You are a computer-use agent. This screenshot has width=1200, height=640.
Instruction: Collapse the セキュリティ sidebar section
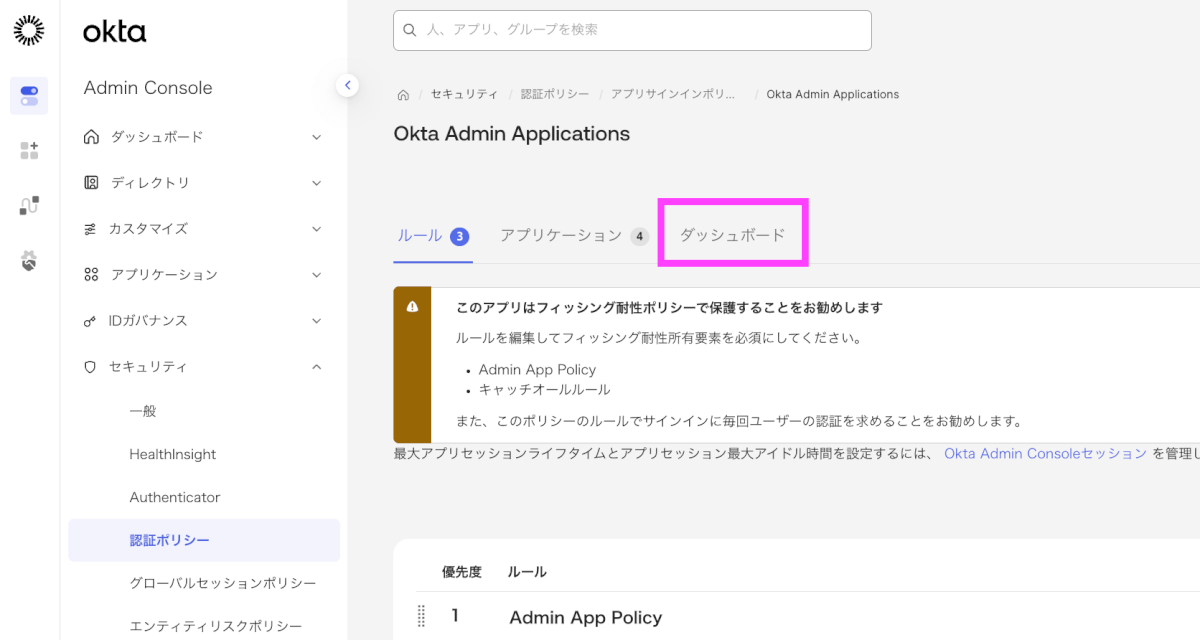316,367
